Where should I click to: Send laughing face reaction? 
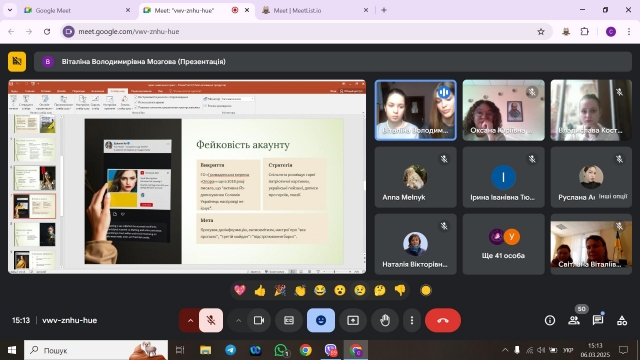[320, 290]
